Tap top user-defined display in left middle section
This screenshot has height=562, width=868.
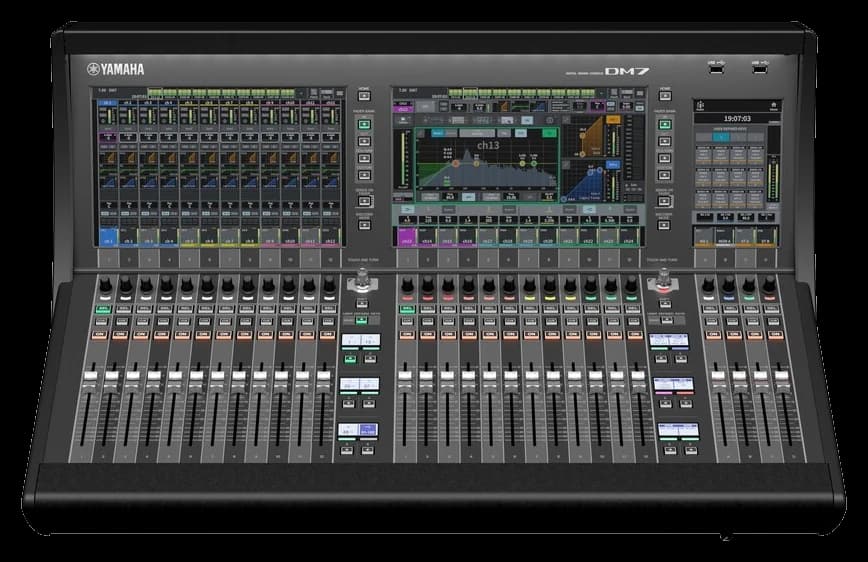361,341
